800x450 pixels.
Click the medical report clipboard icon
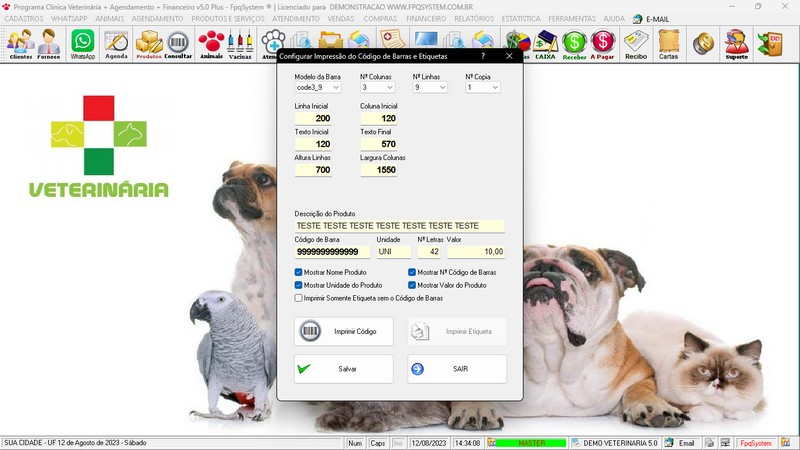tap(392, 39)
